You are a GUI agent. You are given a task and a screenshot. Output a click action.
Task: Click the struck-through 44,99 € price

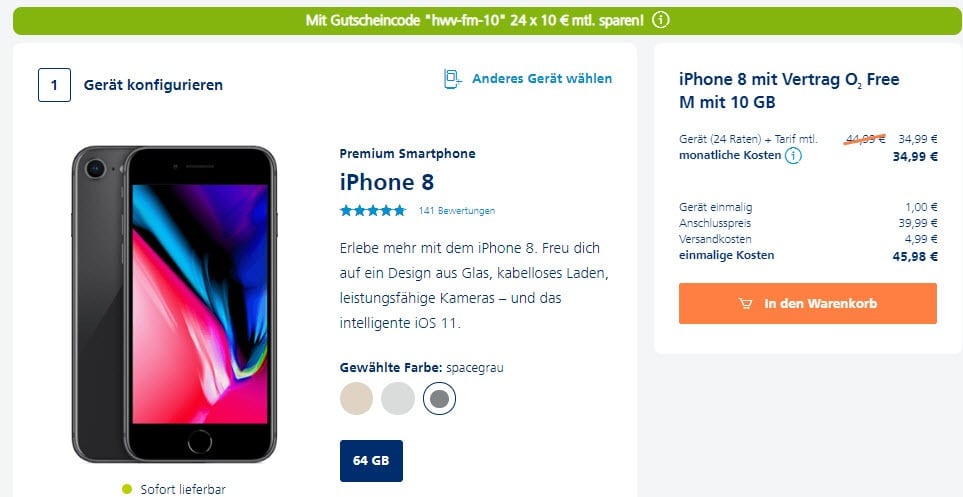865,139
